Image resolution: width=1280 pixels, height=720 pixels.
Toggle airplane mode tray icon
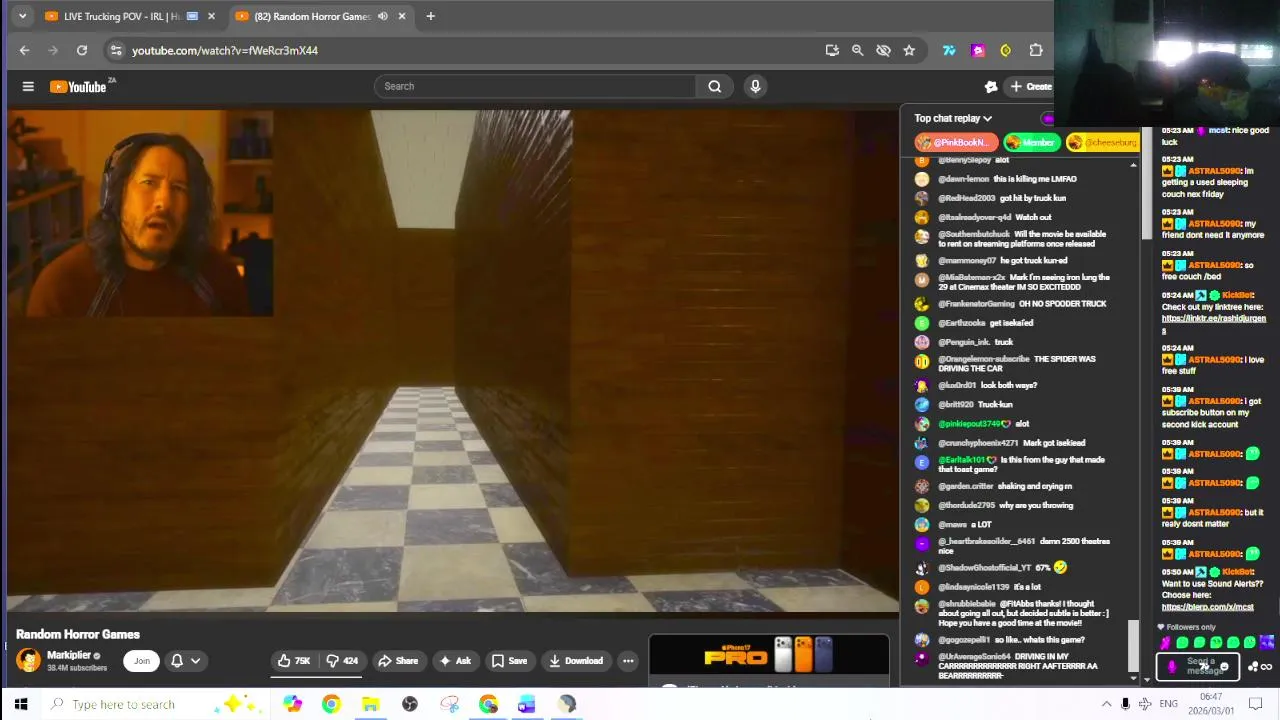1145,704
